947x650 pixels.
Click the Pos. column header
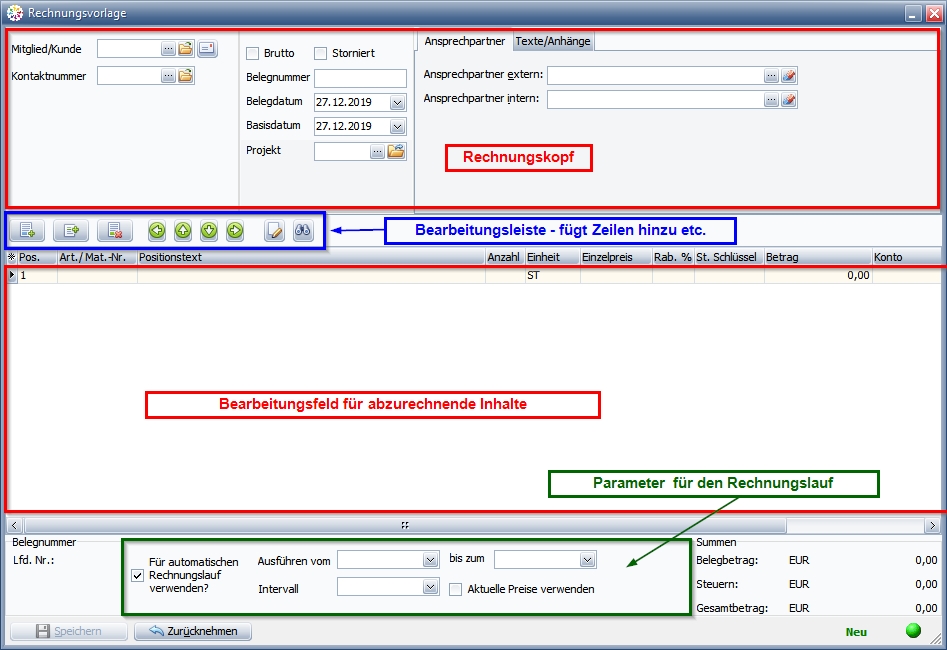coord(37,257)
